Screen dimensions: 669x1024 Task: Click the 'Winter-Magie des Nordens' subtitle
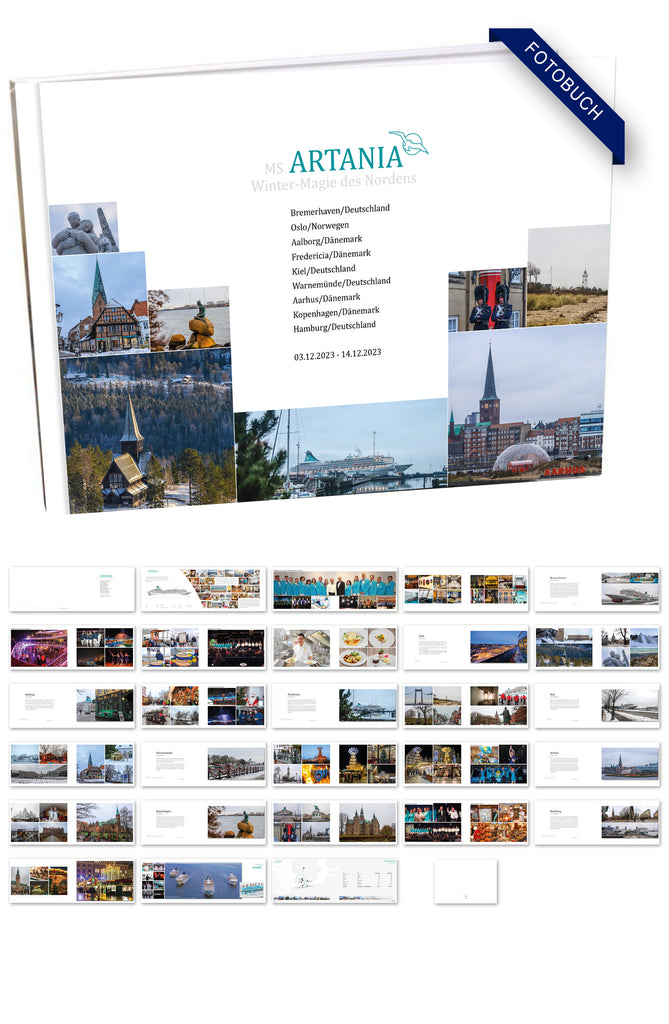(333, 180)
